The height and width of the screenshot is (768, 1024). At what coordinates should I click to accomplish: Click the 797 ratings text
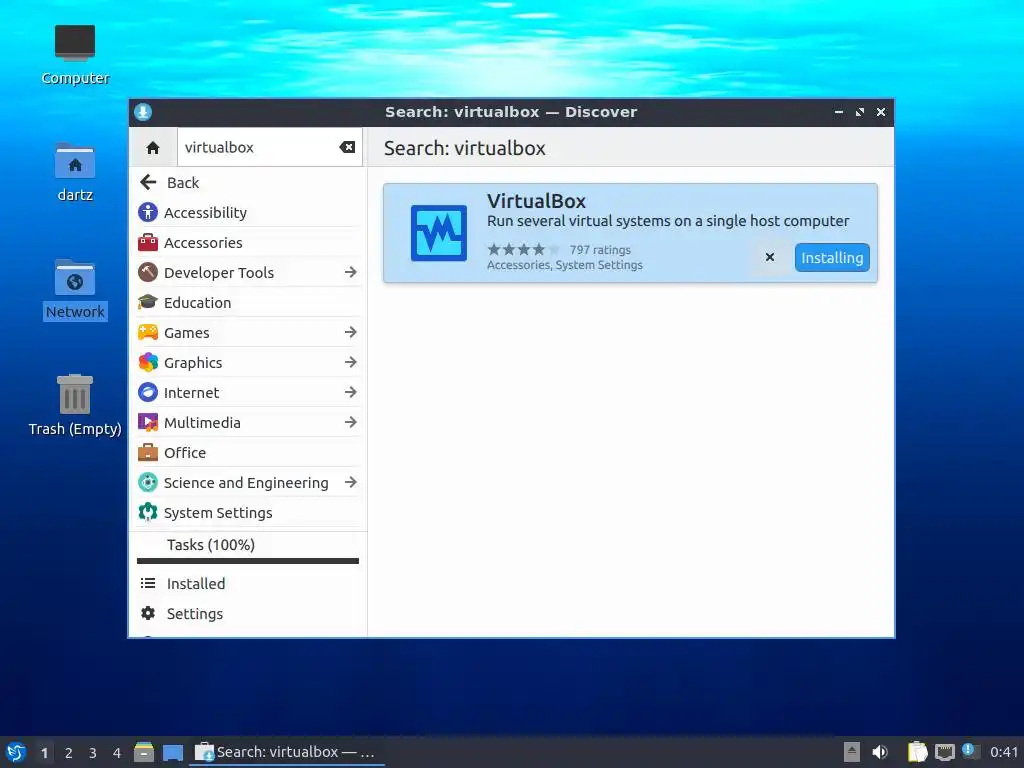tap(600, 250)
